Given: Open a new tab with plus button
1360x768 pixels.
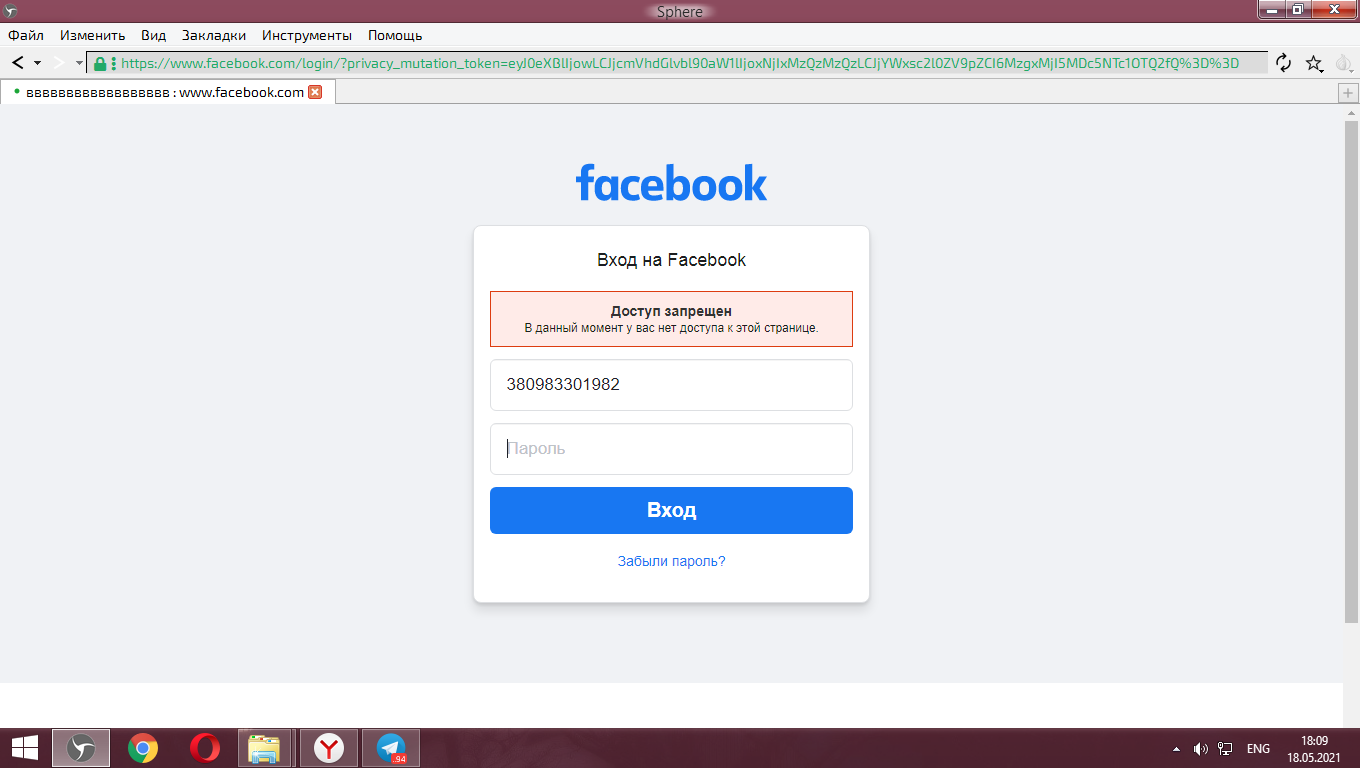Looking at the screenshot, I should pos(1348,93).
